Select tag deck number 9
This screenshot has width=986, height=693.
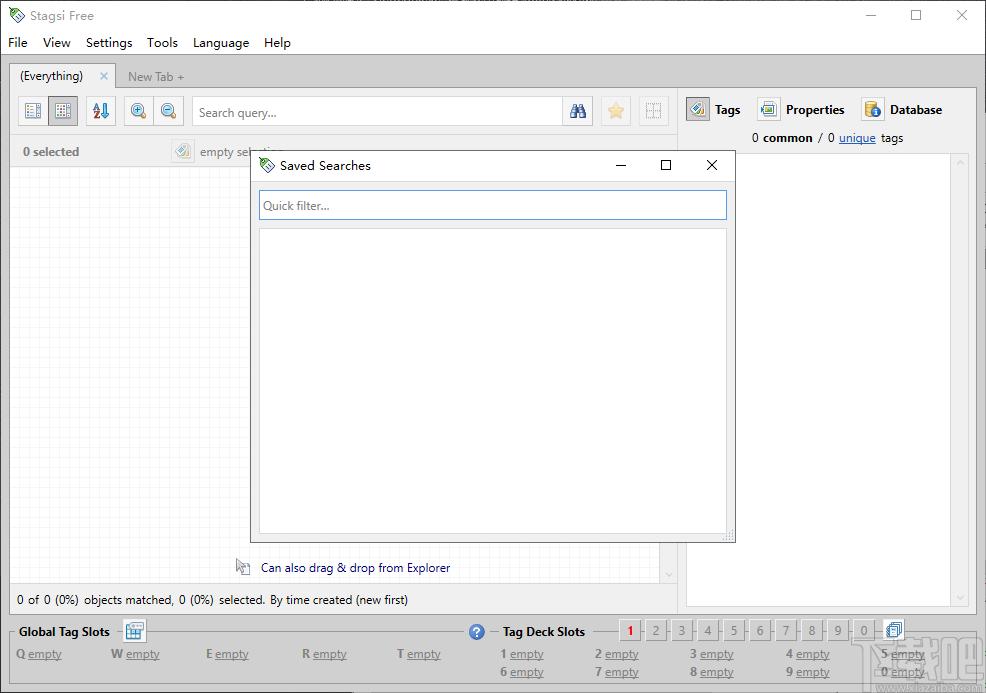[838, 631]
